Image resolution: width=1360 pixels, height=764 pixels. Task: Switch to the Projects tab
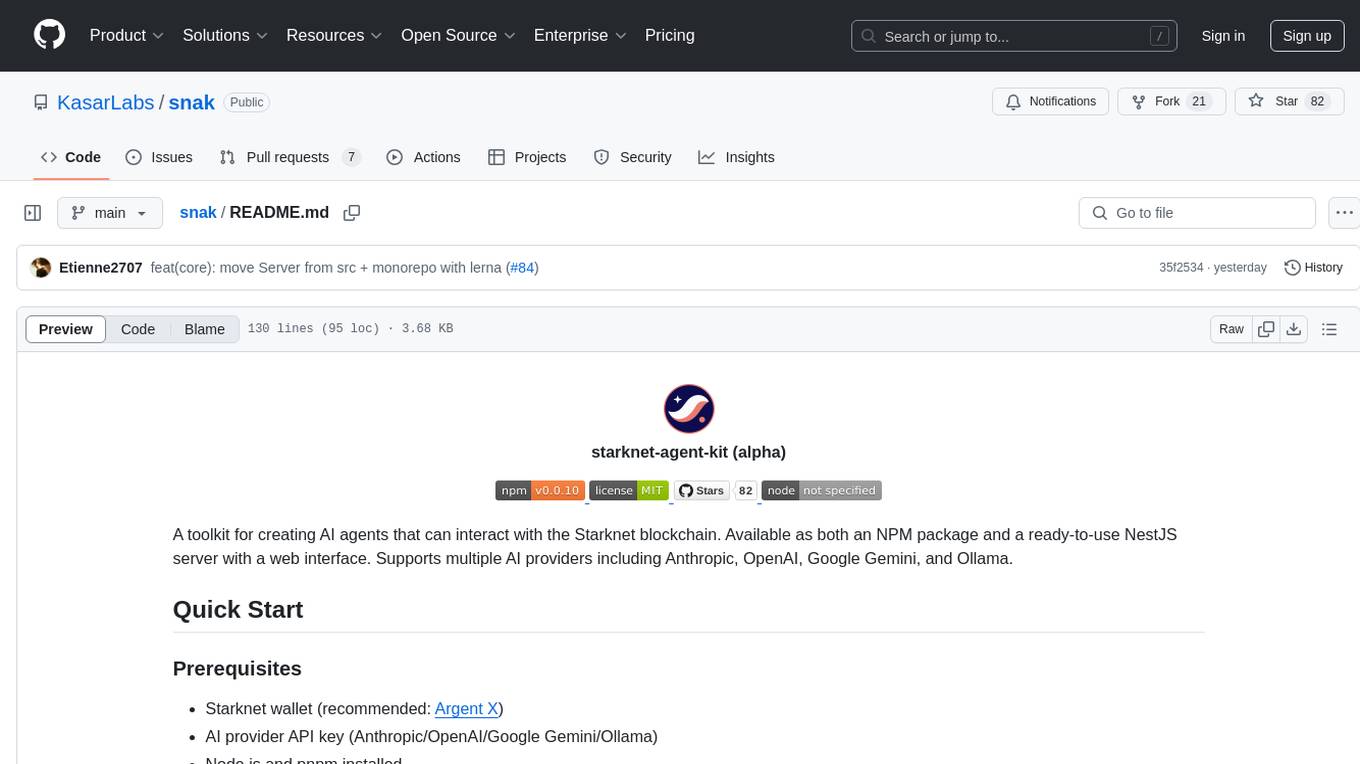pyautogui.click(x=527, y=157)
